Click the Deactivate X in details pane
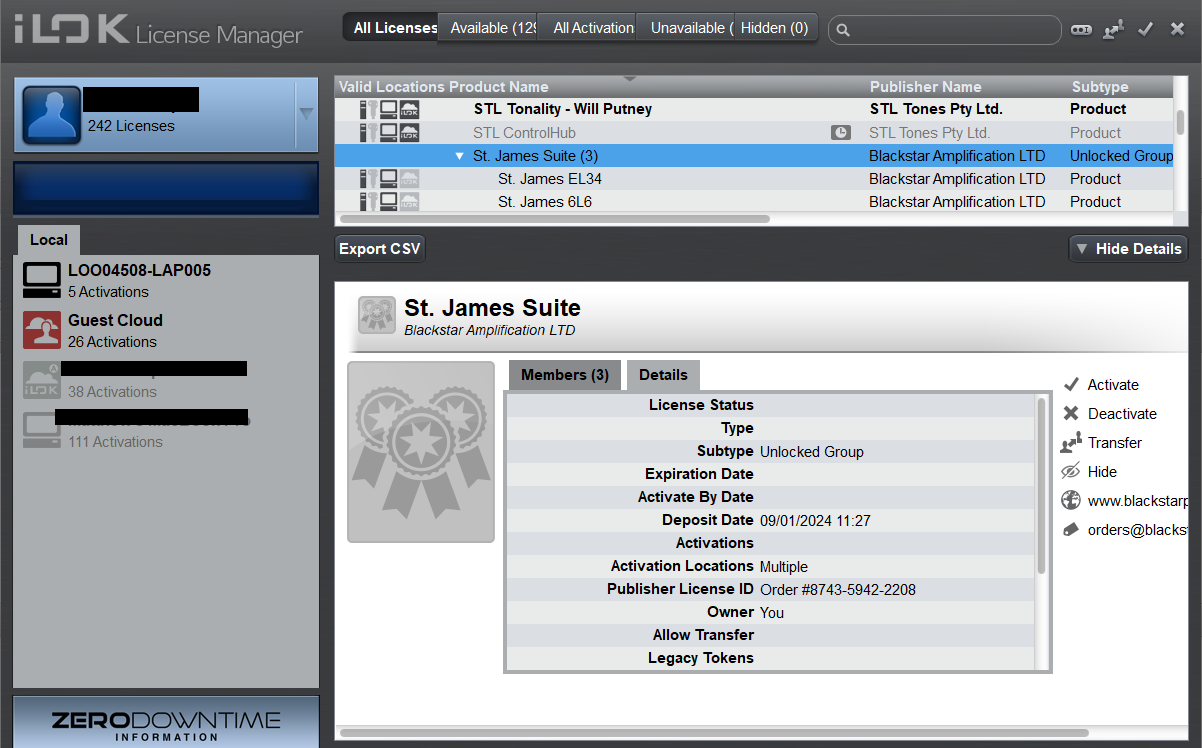The width and height of the screenshot is (1202, 748). coord(1071,414)
